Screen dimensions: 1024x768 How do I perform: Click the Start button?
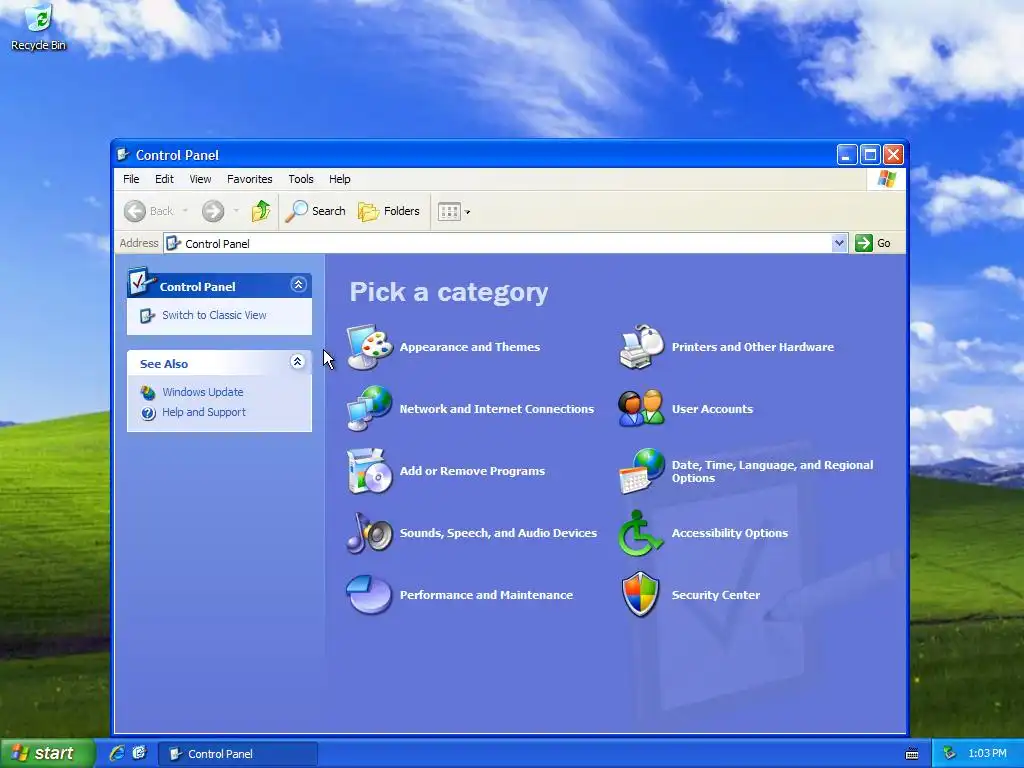pos(46,753)
